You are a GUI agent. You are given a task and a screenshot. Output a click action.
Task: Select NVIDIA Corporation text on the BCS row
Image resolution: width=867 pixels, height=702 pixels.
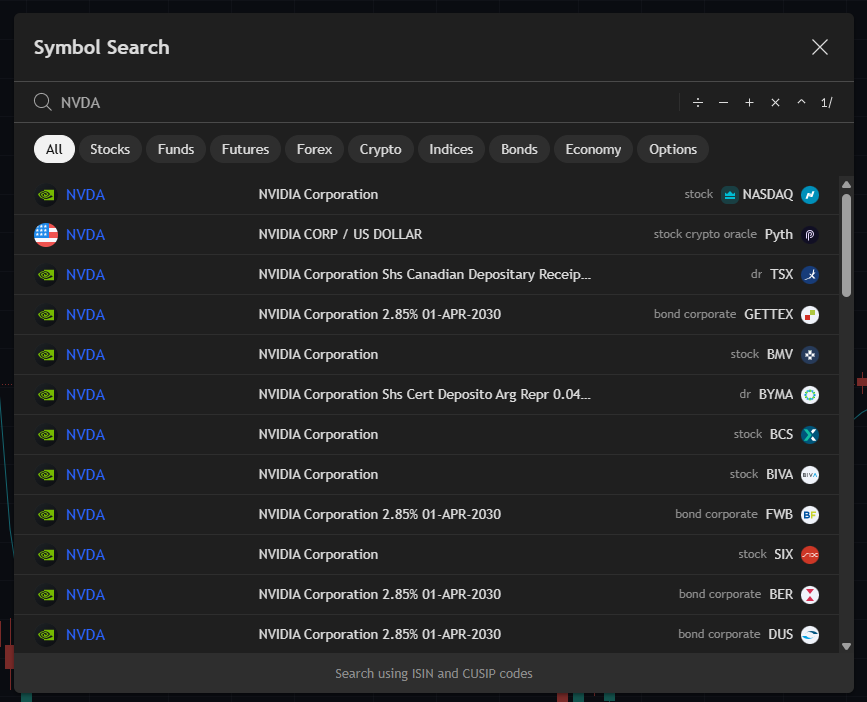click(x=318, y=434)
